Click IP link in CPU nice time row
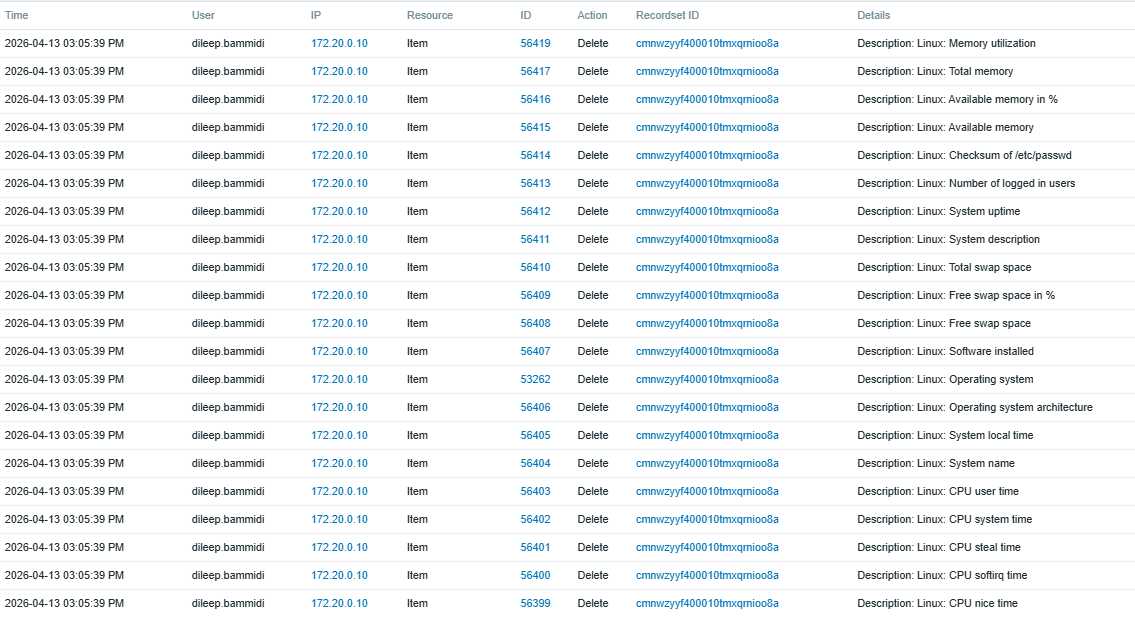The image size is (1135, 617). pyautogui.click(x=339, y=604)
